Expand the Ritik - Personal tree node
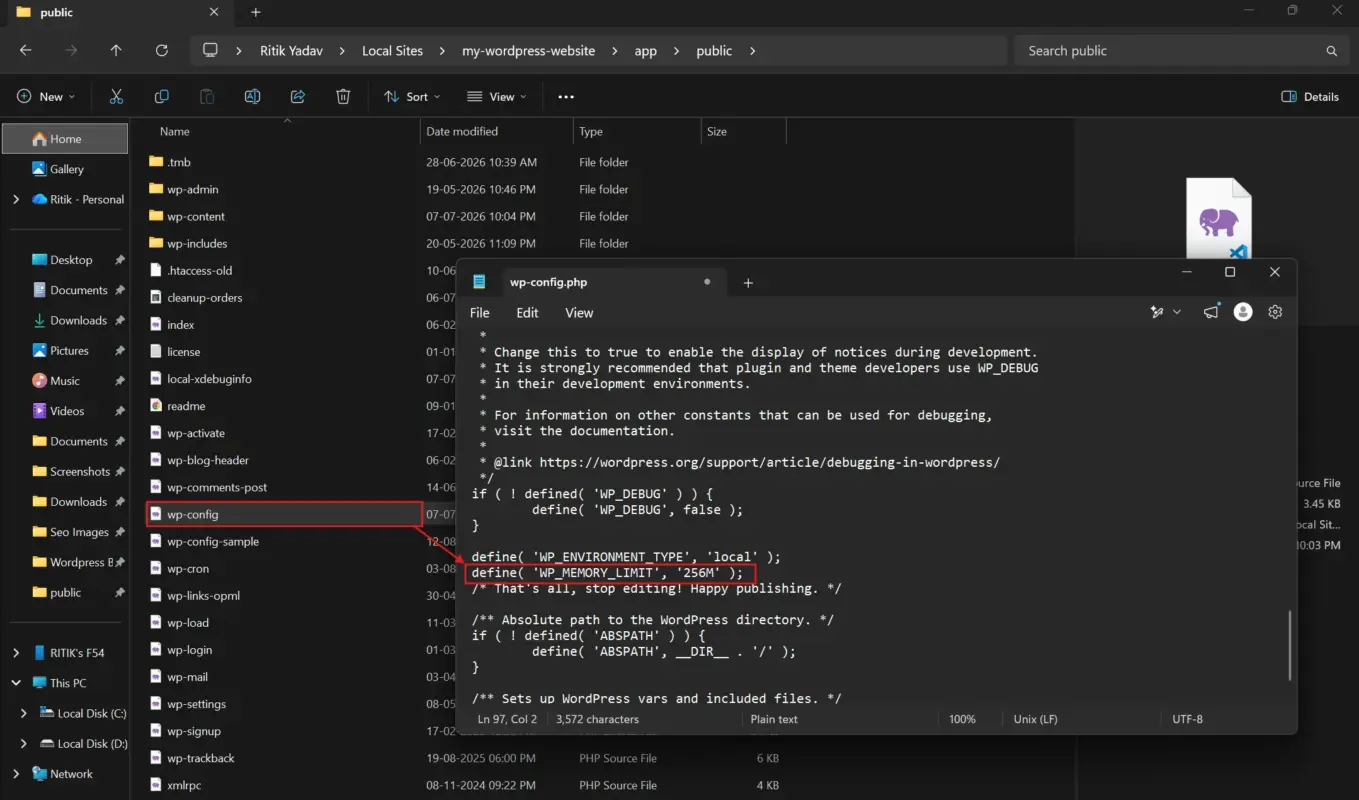 16,200
